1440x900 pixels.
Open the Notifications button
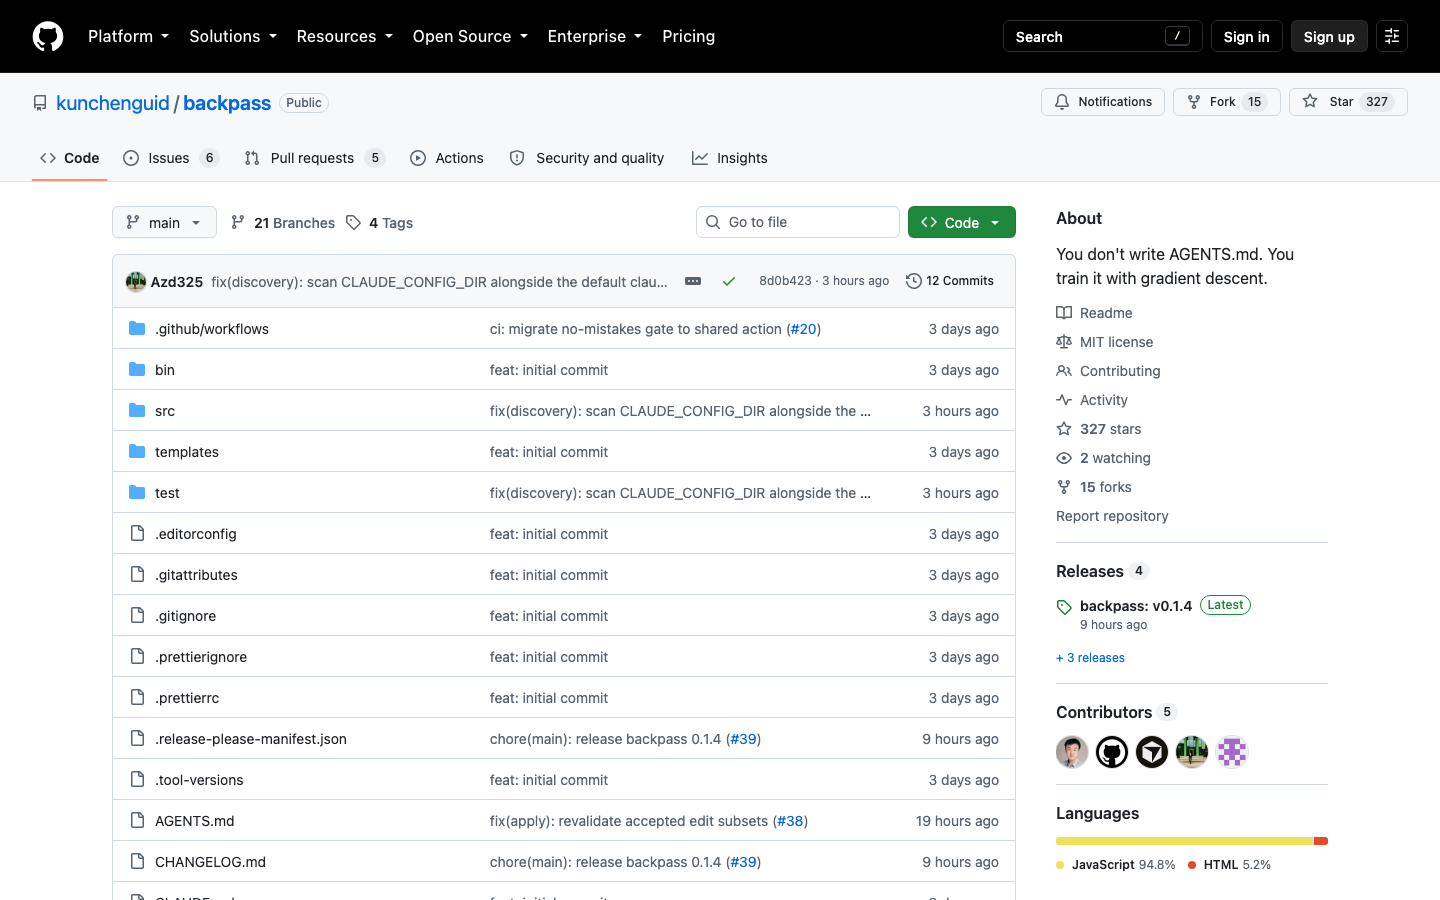(1103, 102)
